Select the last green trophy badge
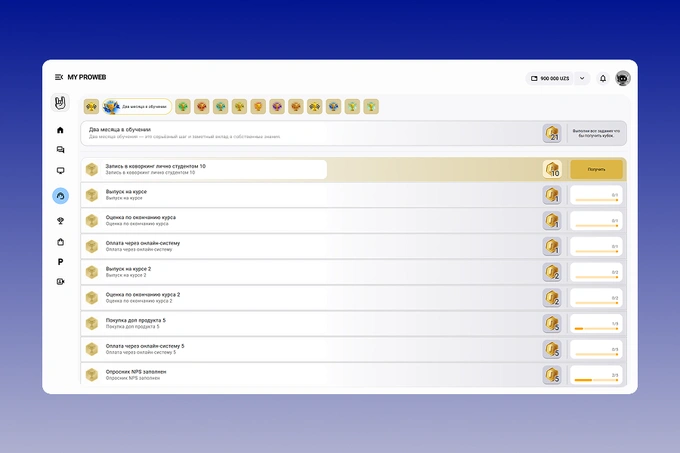This screenshot has width=680, height=453. click(x=371, y=107)
